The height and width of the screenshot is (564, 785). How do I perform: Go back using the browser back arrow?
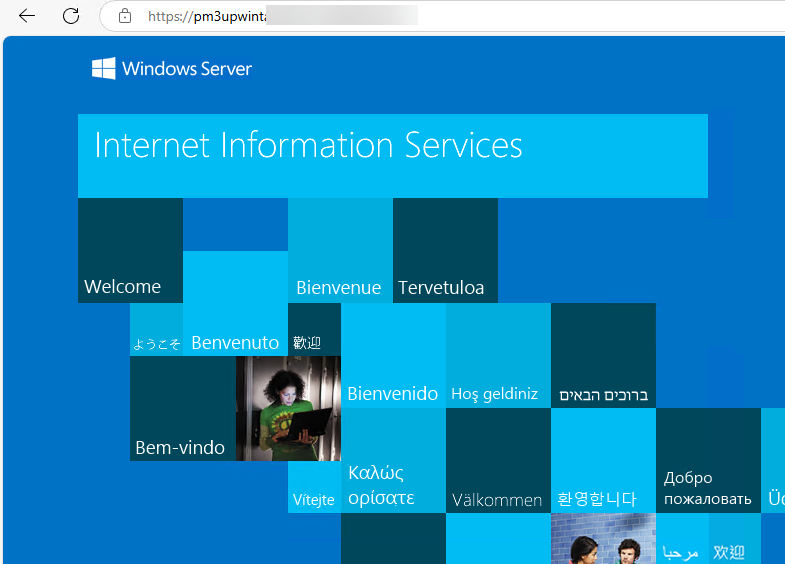coord(27,16)
